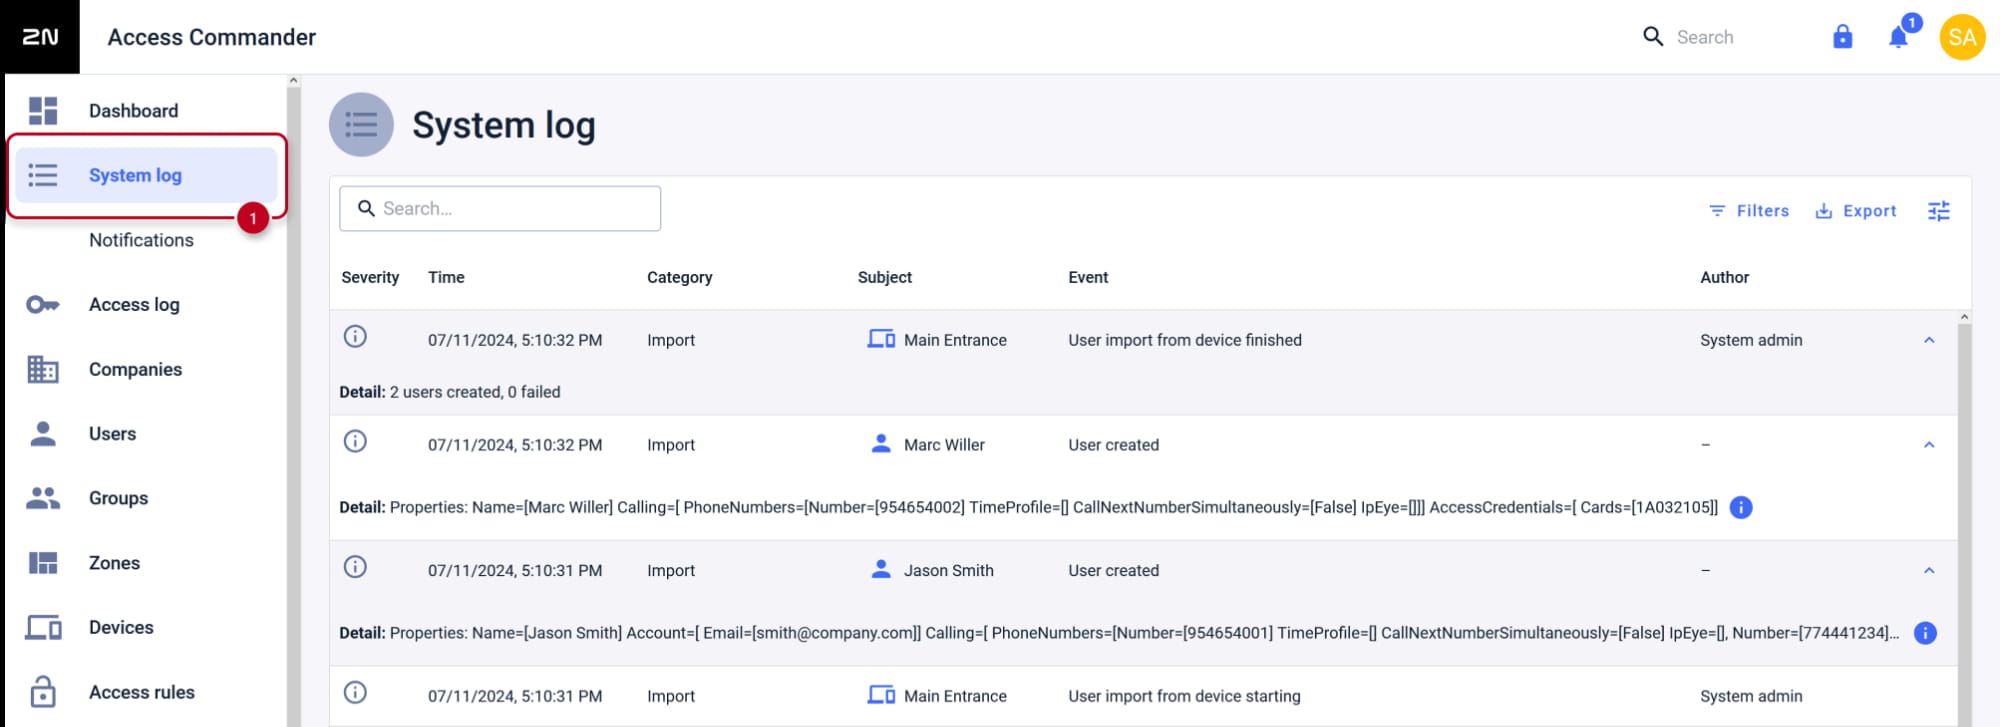Click the Access rules lock icon
Viewport: 2000px width, 727px height.
[x=43, y=692]
